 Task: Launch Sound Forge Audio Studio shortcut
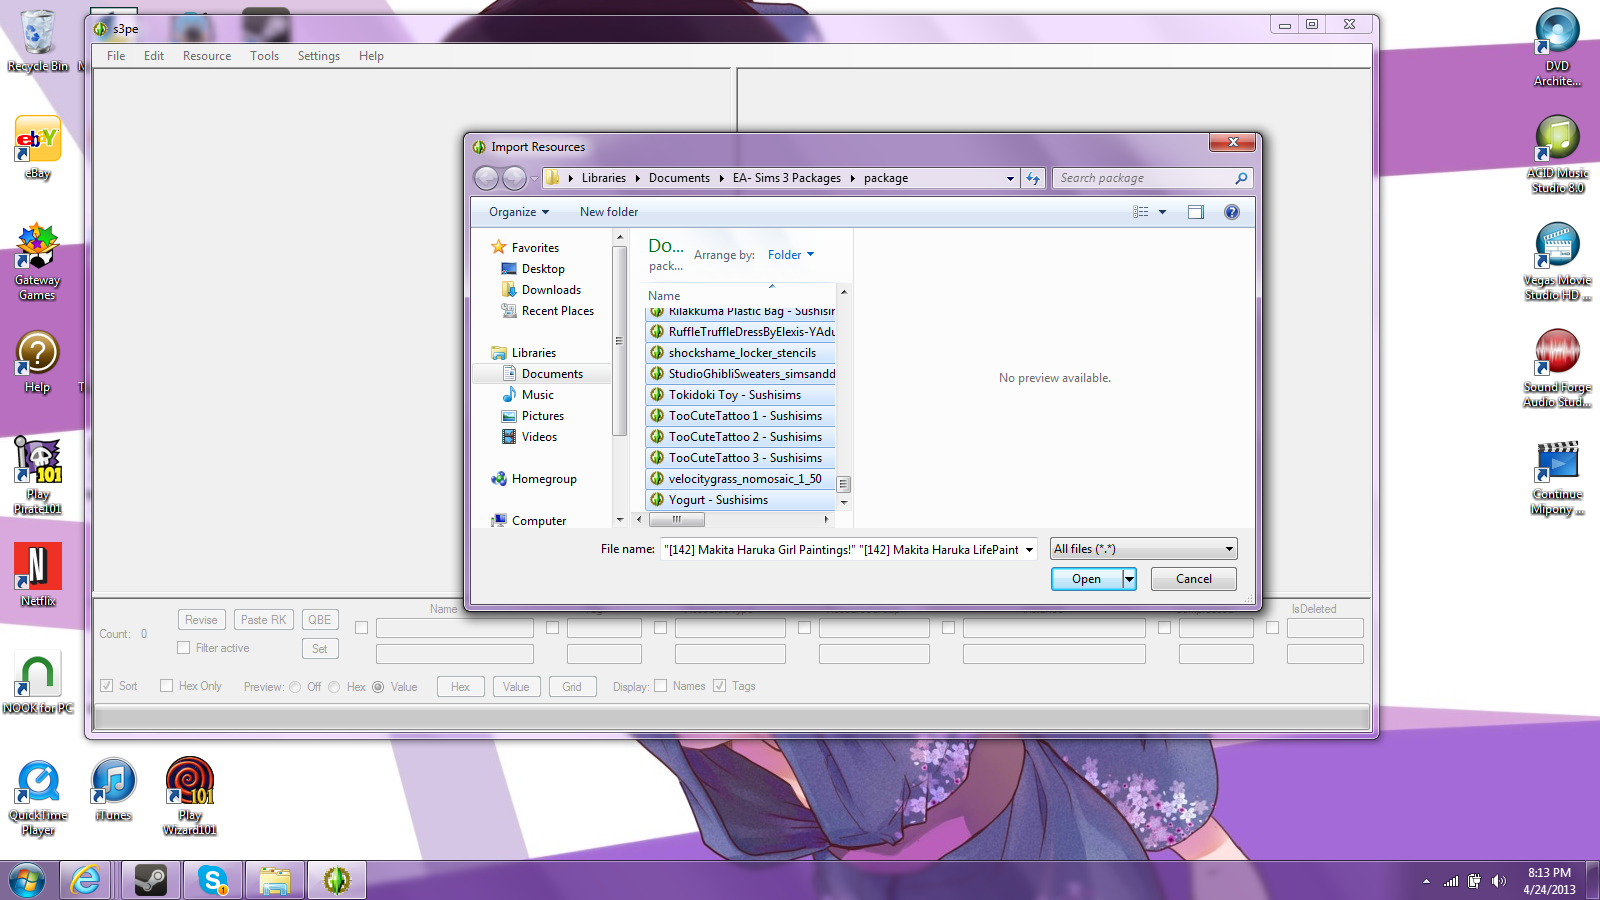coord(1557,368)
